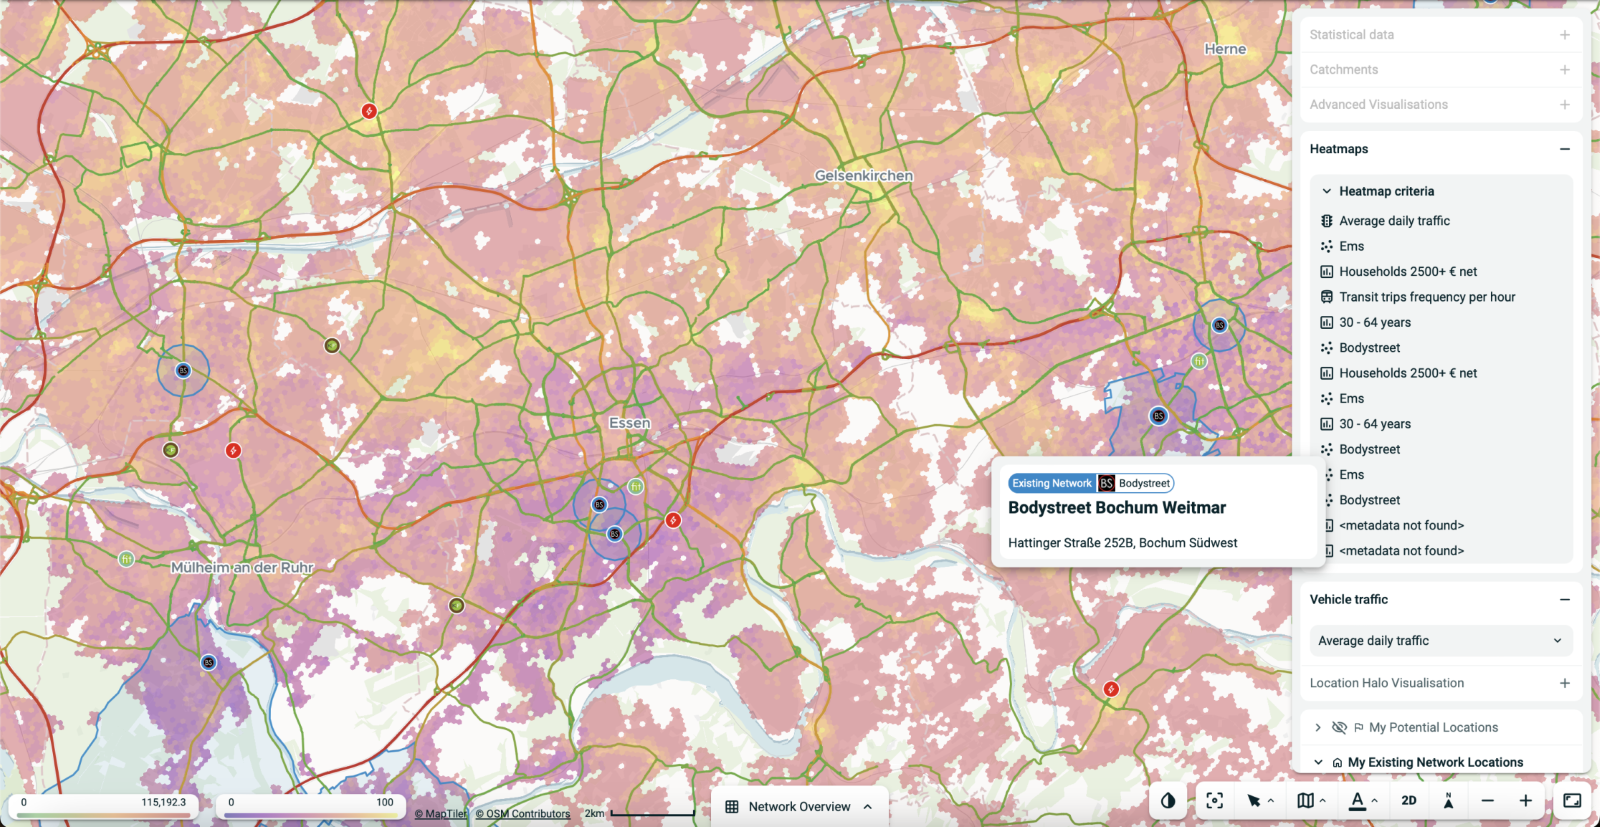
Task: Collapse My Existing Network Locations chevron
Action: 1318,763
